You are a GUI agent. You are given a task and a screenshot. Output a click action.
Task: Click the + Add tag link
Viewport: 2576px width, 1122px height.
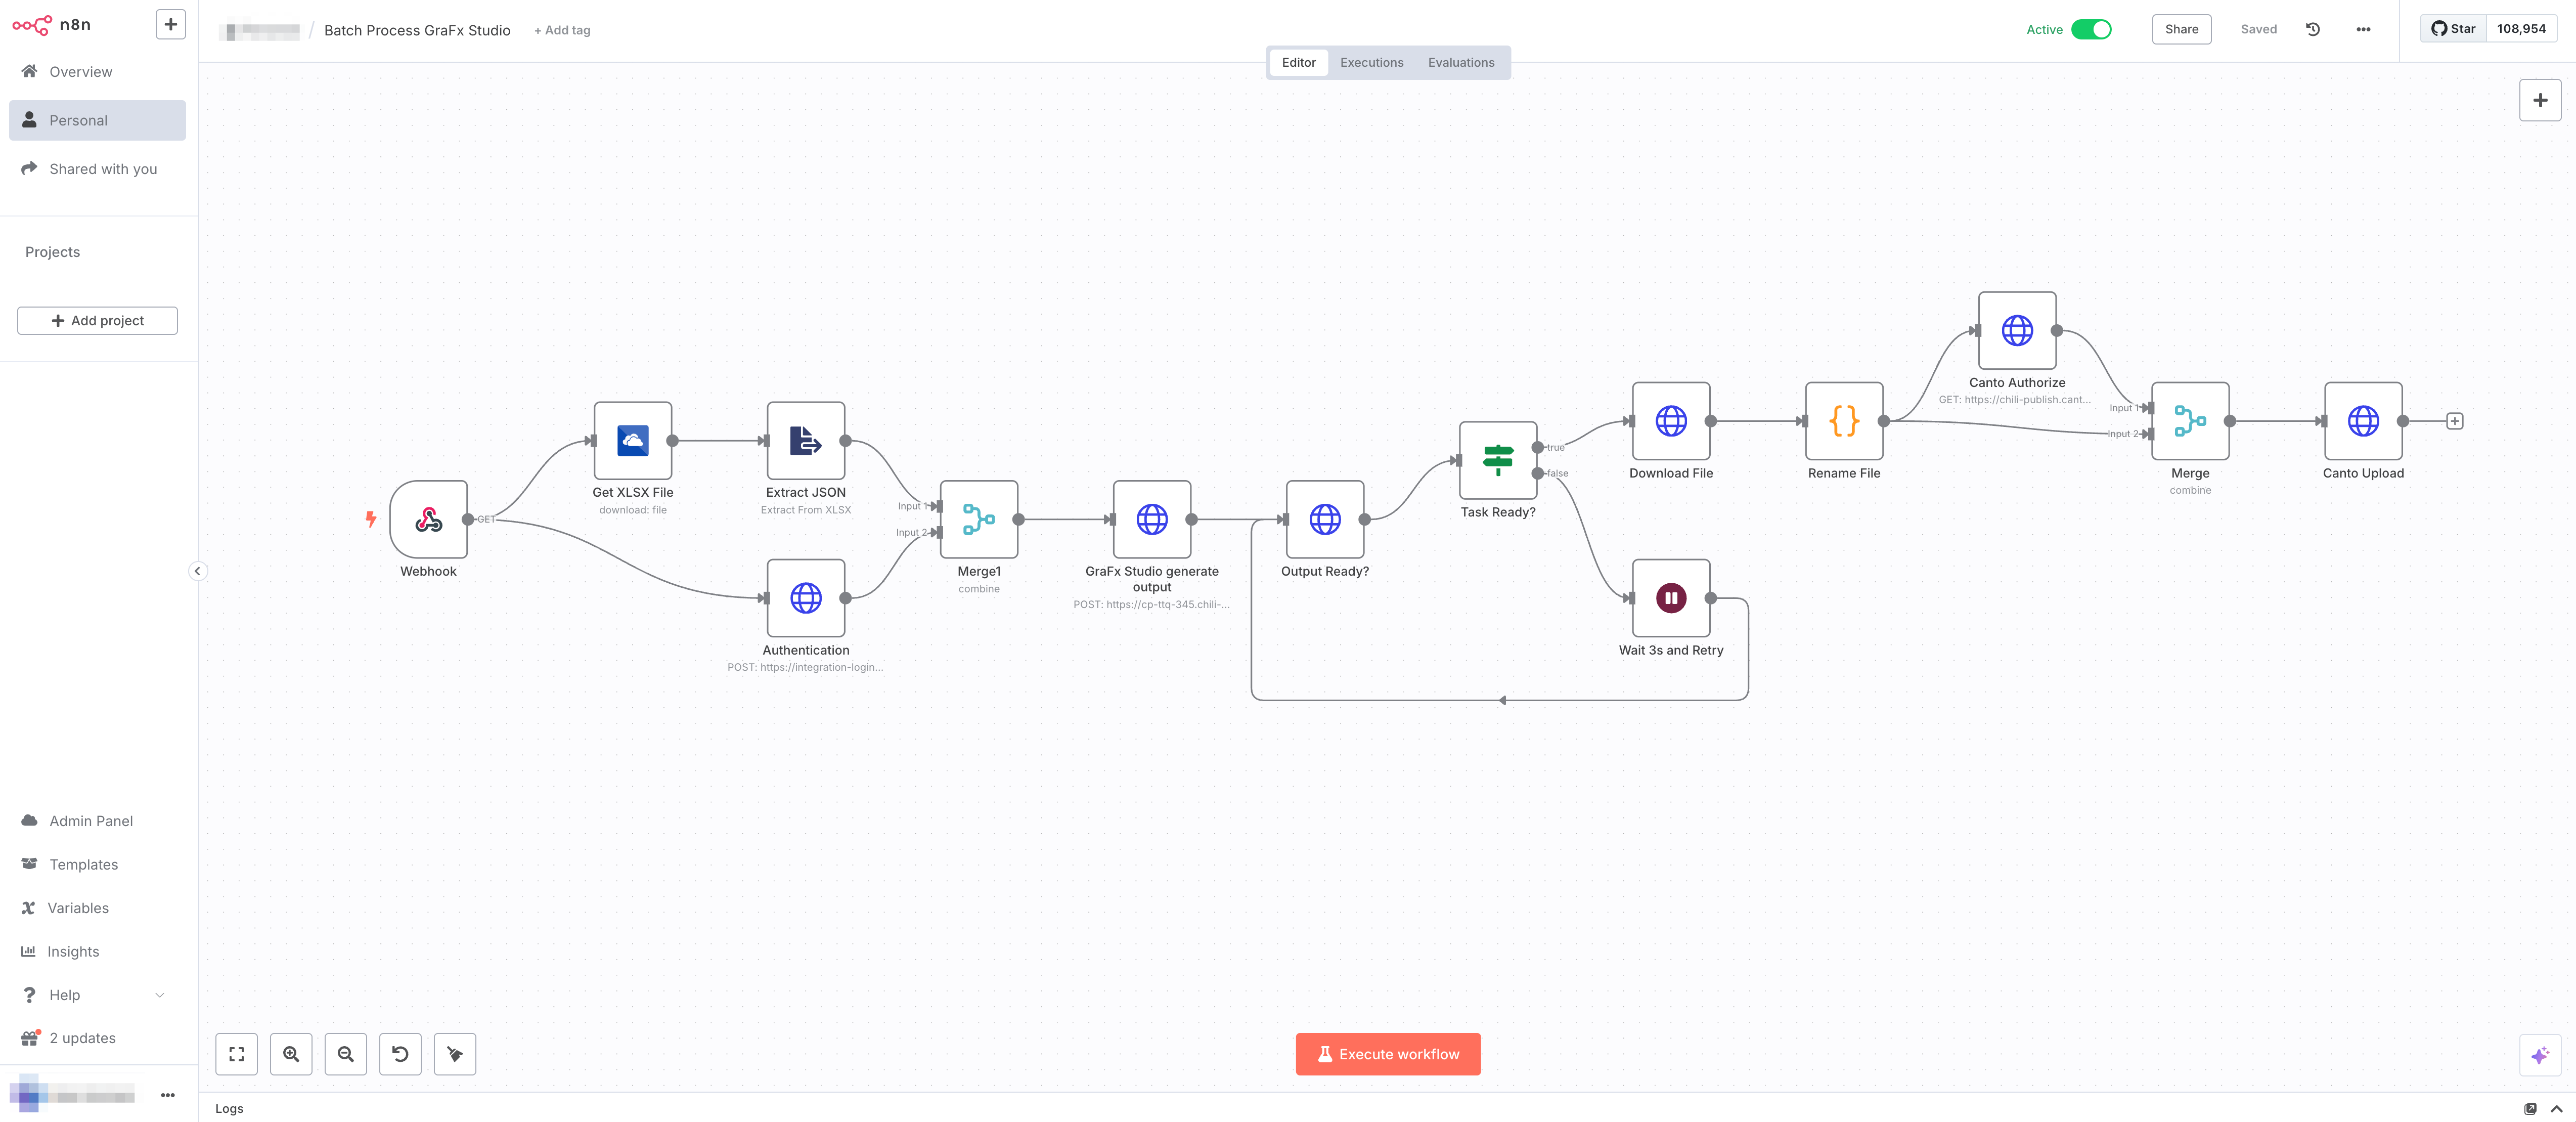562,30
